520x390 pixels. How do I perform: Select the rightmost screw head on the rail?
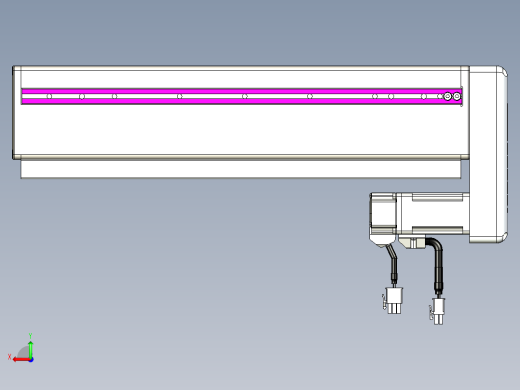457,97
